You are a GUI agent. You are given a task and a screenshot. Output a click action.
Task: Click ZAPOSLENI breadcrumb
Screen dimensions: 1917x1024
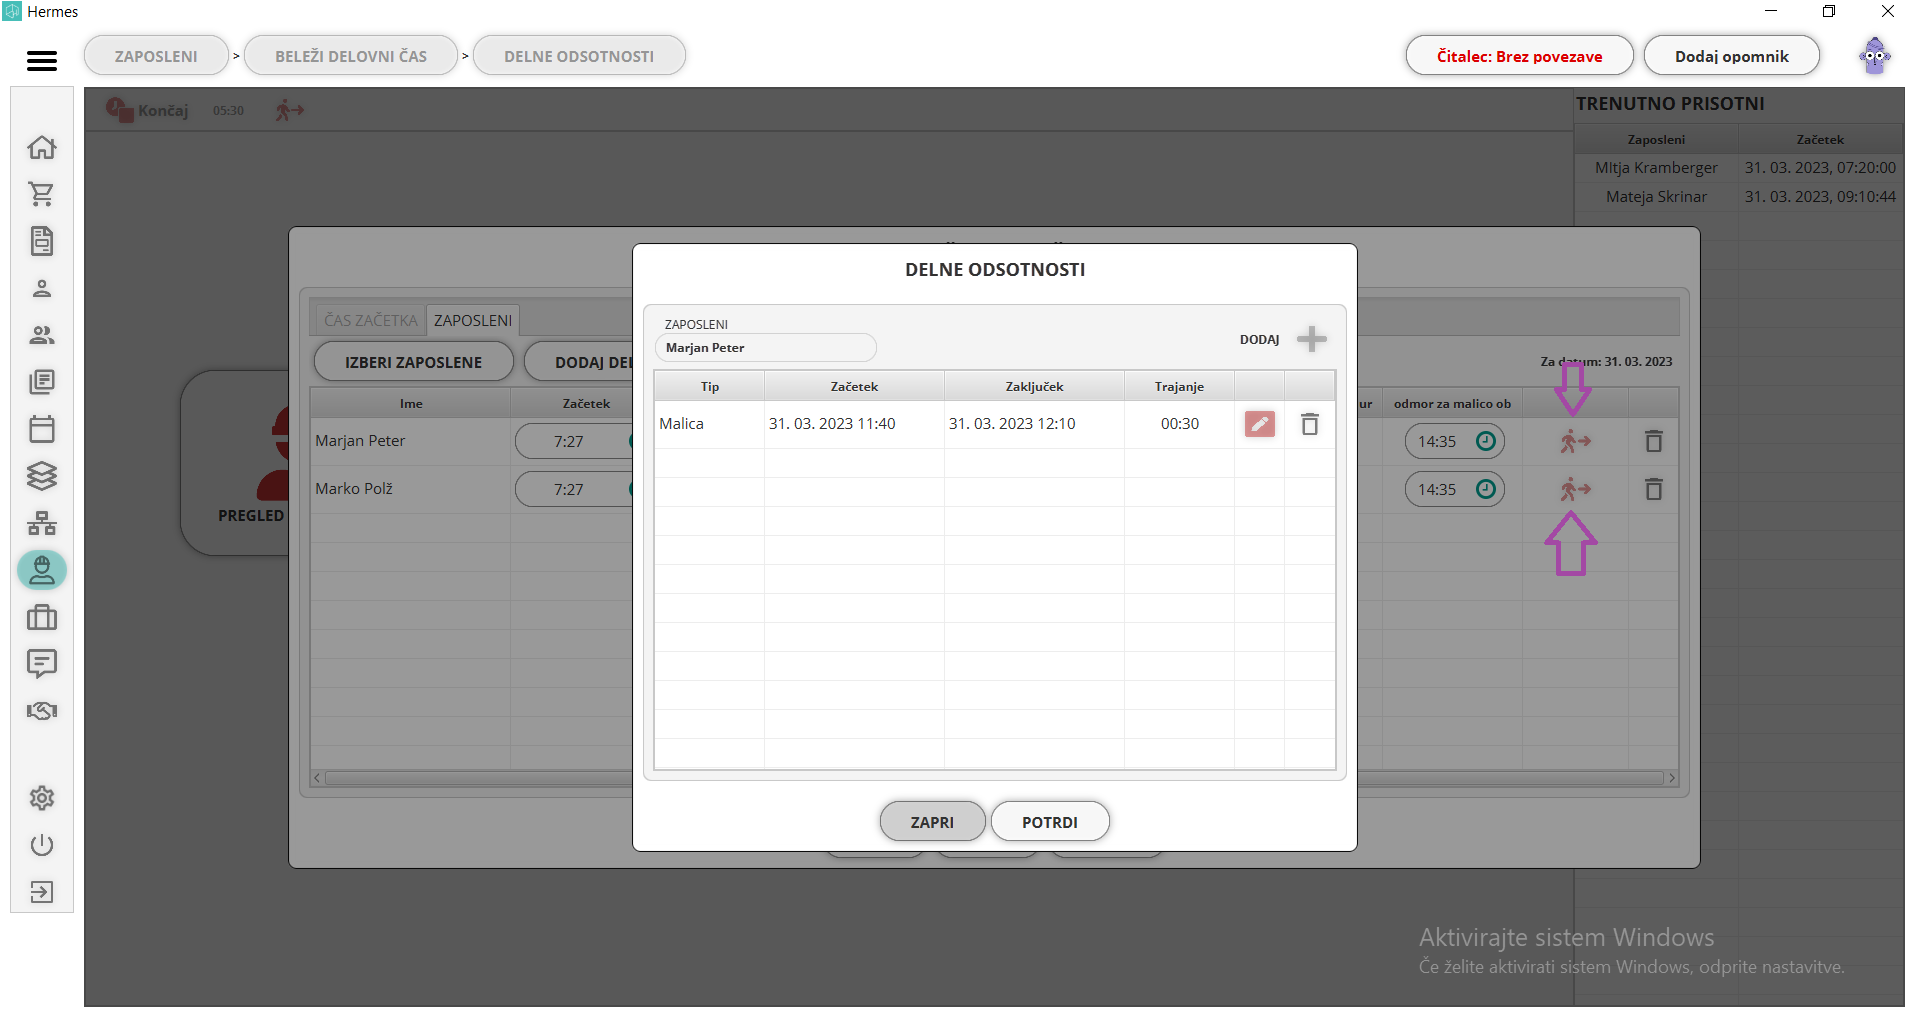[156, 56]
